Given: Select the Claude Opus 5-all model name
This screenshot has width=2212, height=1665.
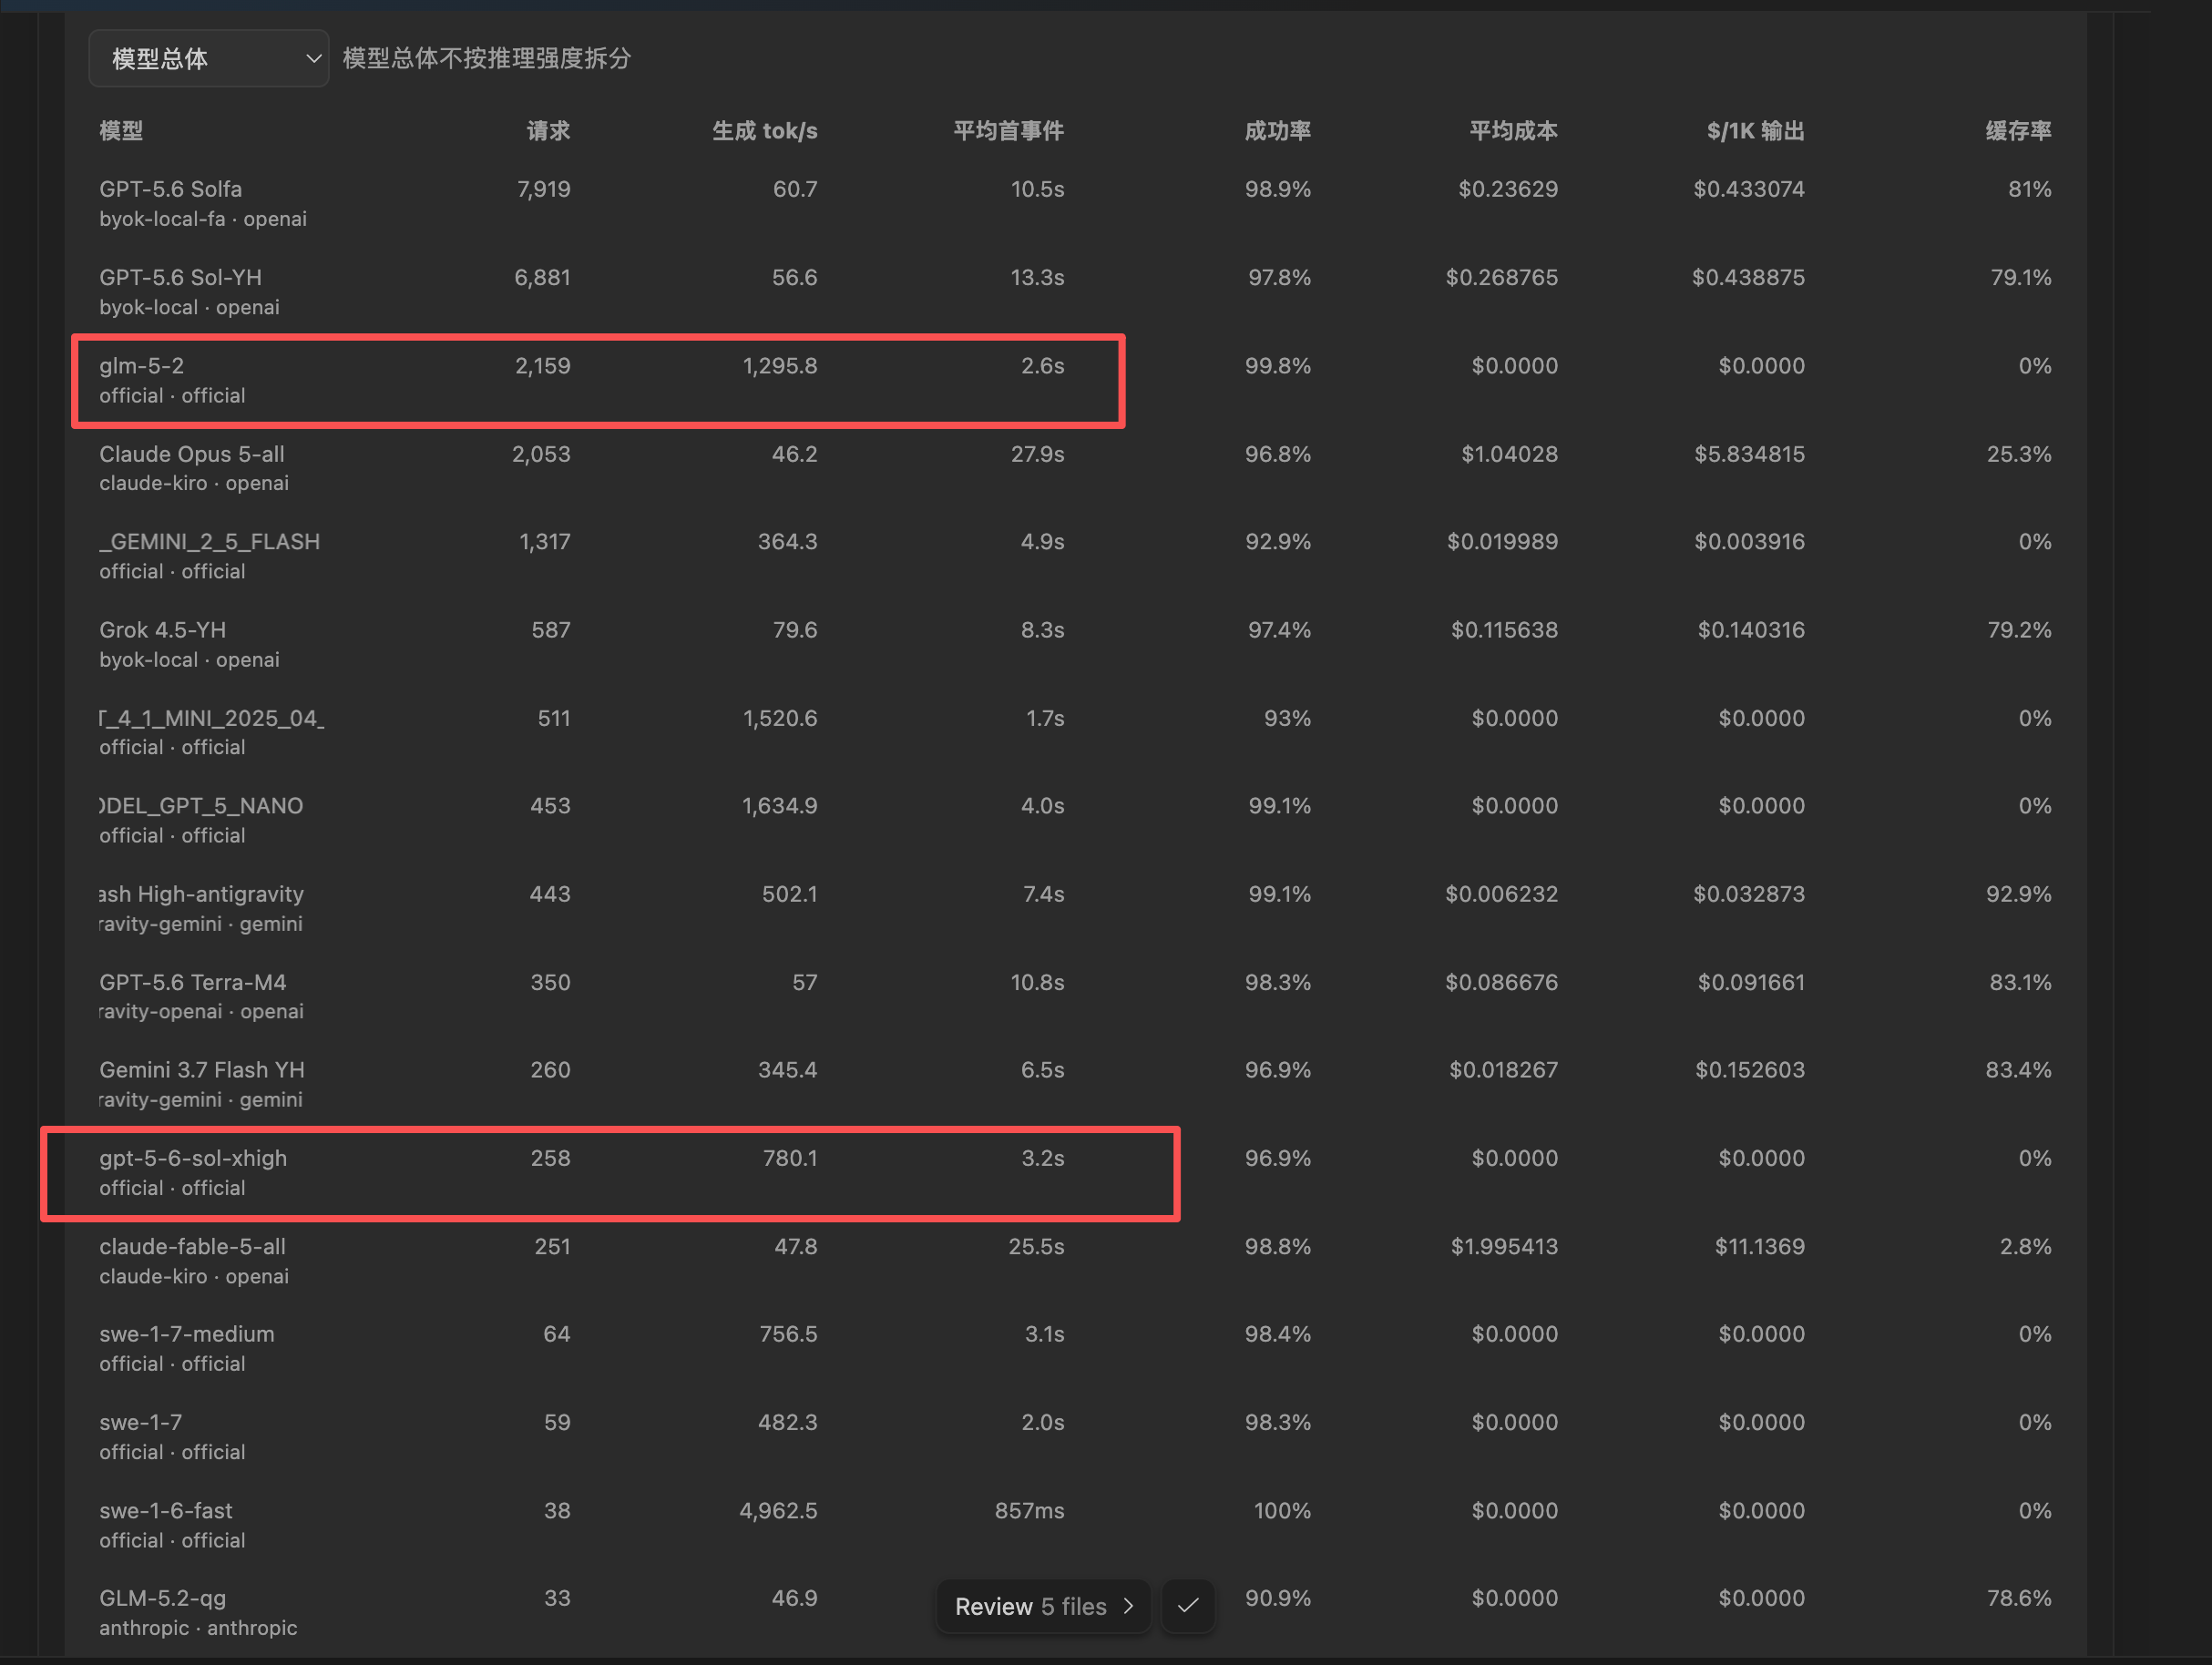Looking at the screenshot, I should coord(192,454).
